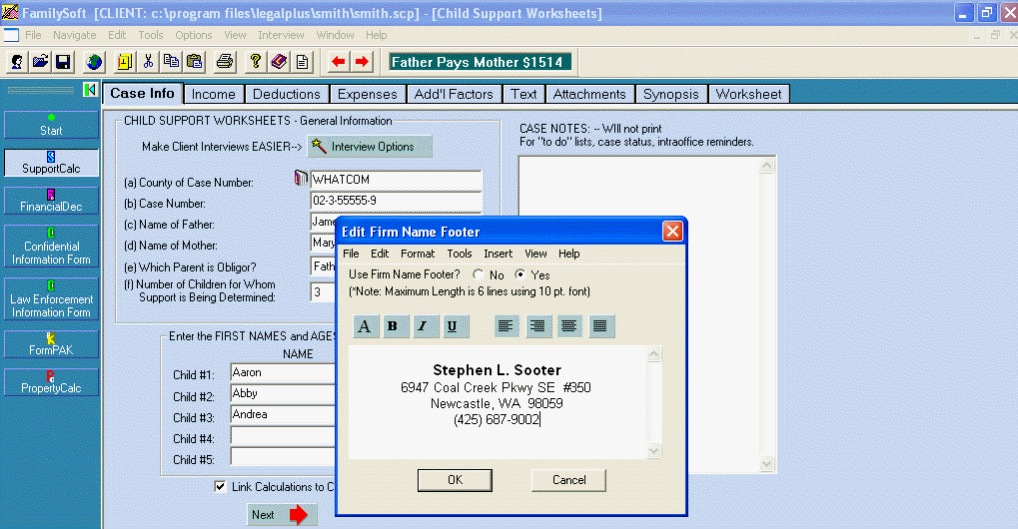
Task: Switch to the Income tab
Action: pos(214,94)
